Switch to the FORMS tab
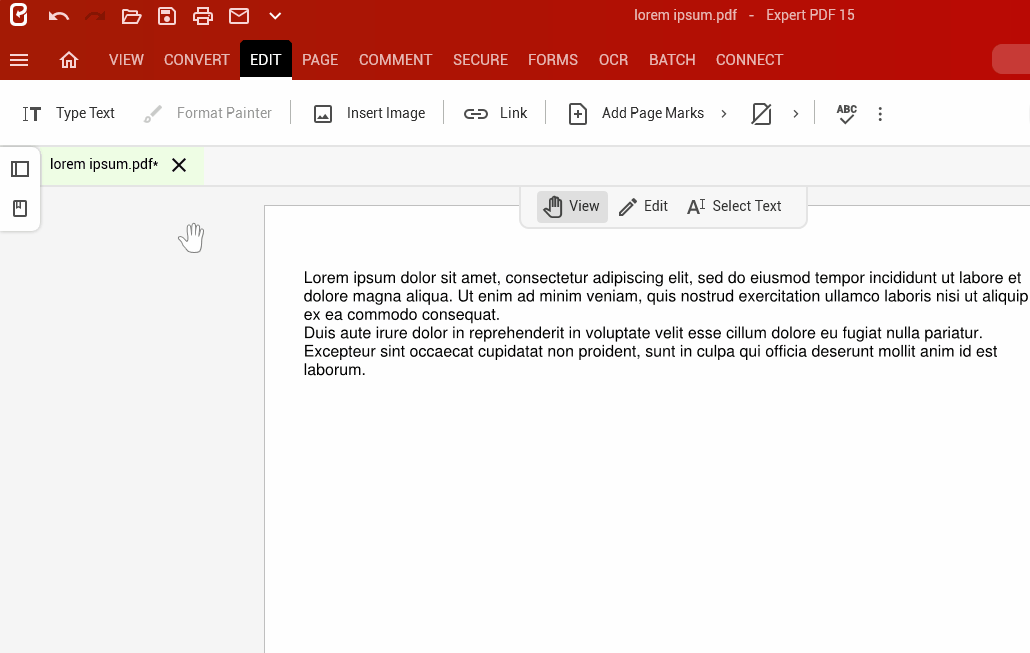 point(553,60)
